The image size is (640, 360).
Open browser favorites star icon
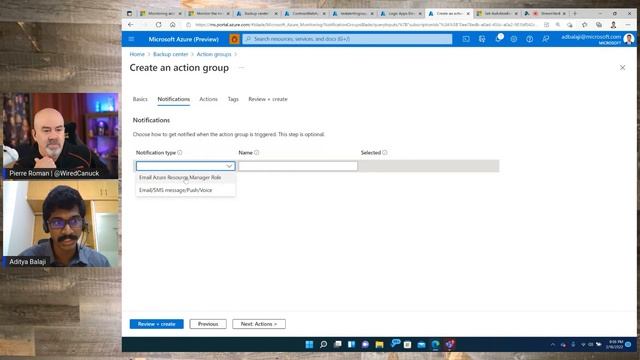click(584, 25)
